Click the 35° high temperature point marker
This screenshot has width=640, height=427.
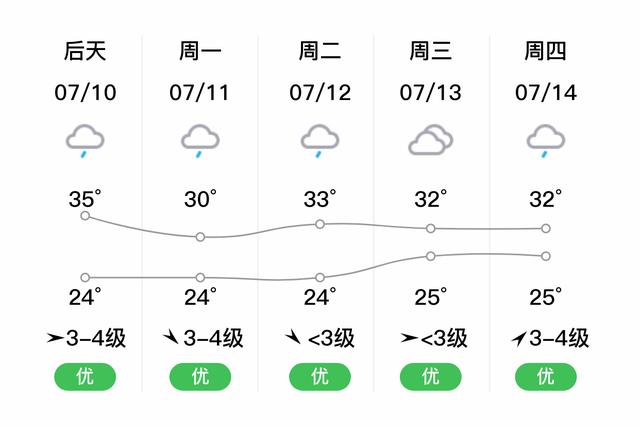click(x=85, y=216)
